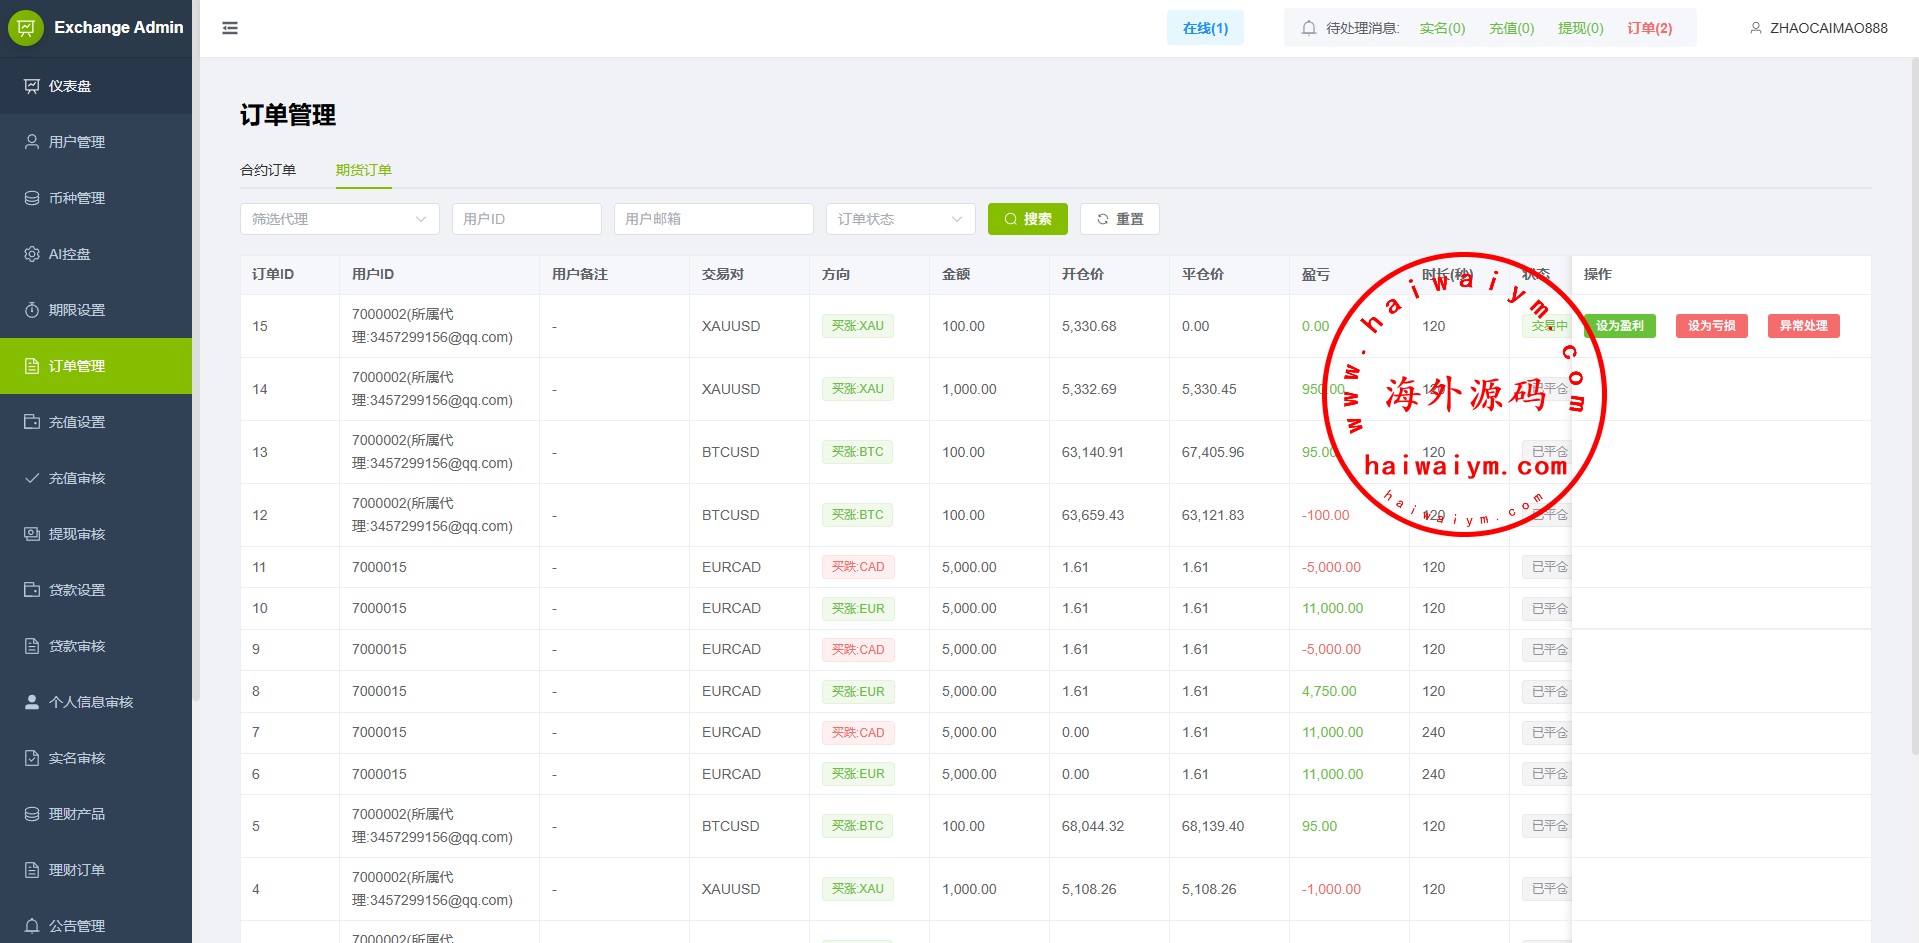Image resolution: width=1919 pixels, height=943 pixels.
Task: Open 期限设置 duration settings in sidebar
Action: coord(76,310)
